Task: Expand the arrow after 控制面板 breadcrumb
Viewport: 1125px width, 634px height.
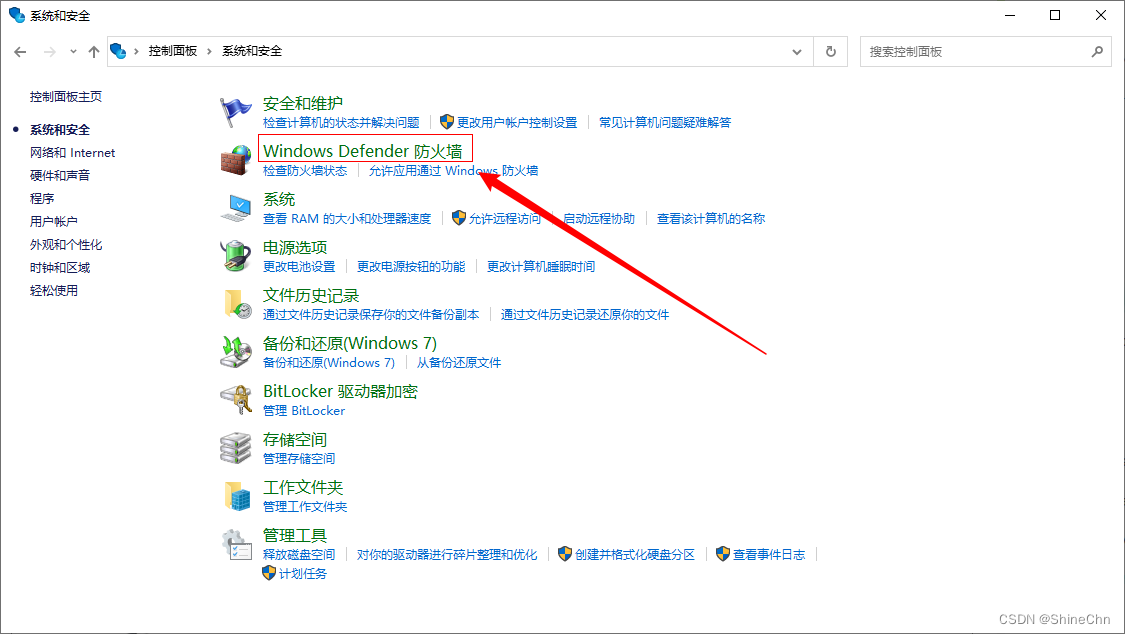Action: pyautogui.click(x=210, y=52)
